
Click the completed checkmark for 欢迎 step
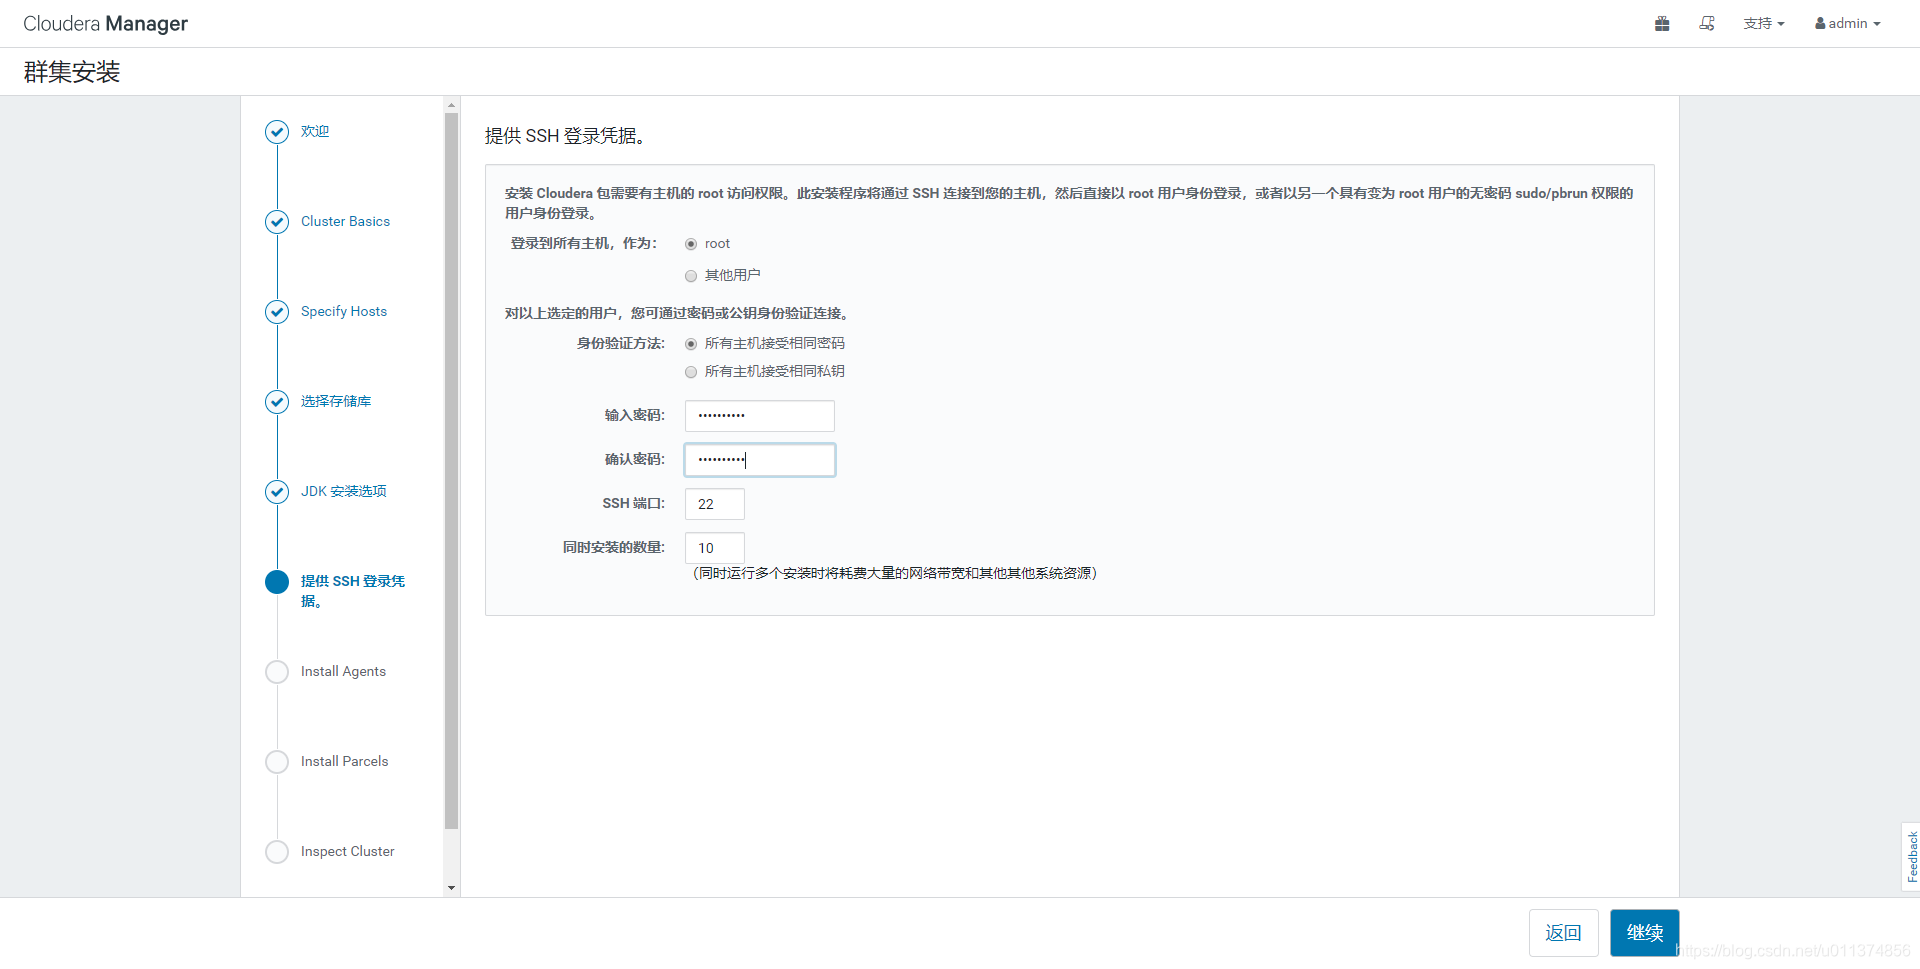(x=277, y=132)
